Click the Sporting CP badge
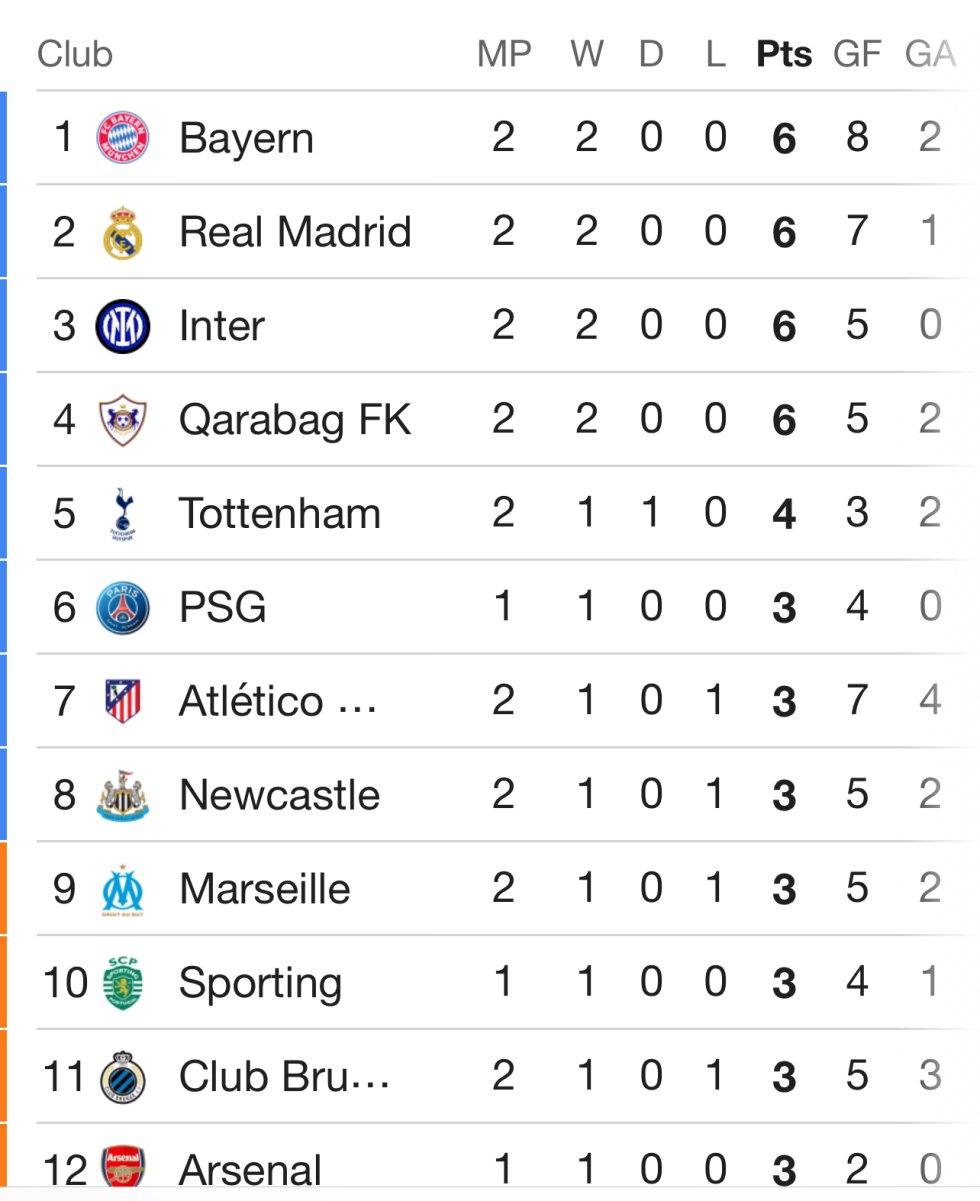This screenshot has width=980, height=1201. tap(123, 983)
